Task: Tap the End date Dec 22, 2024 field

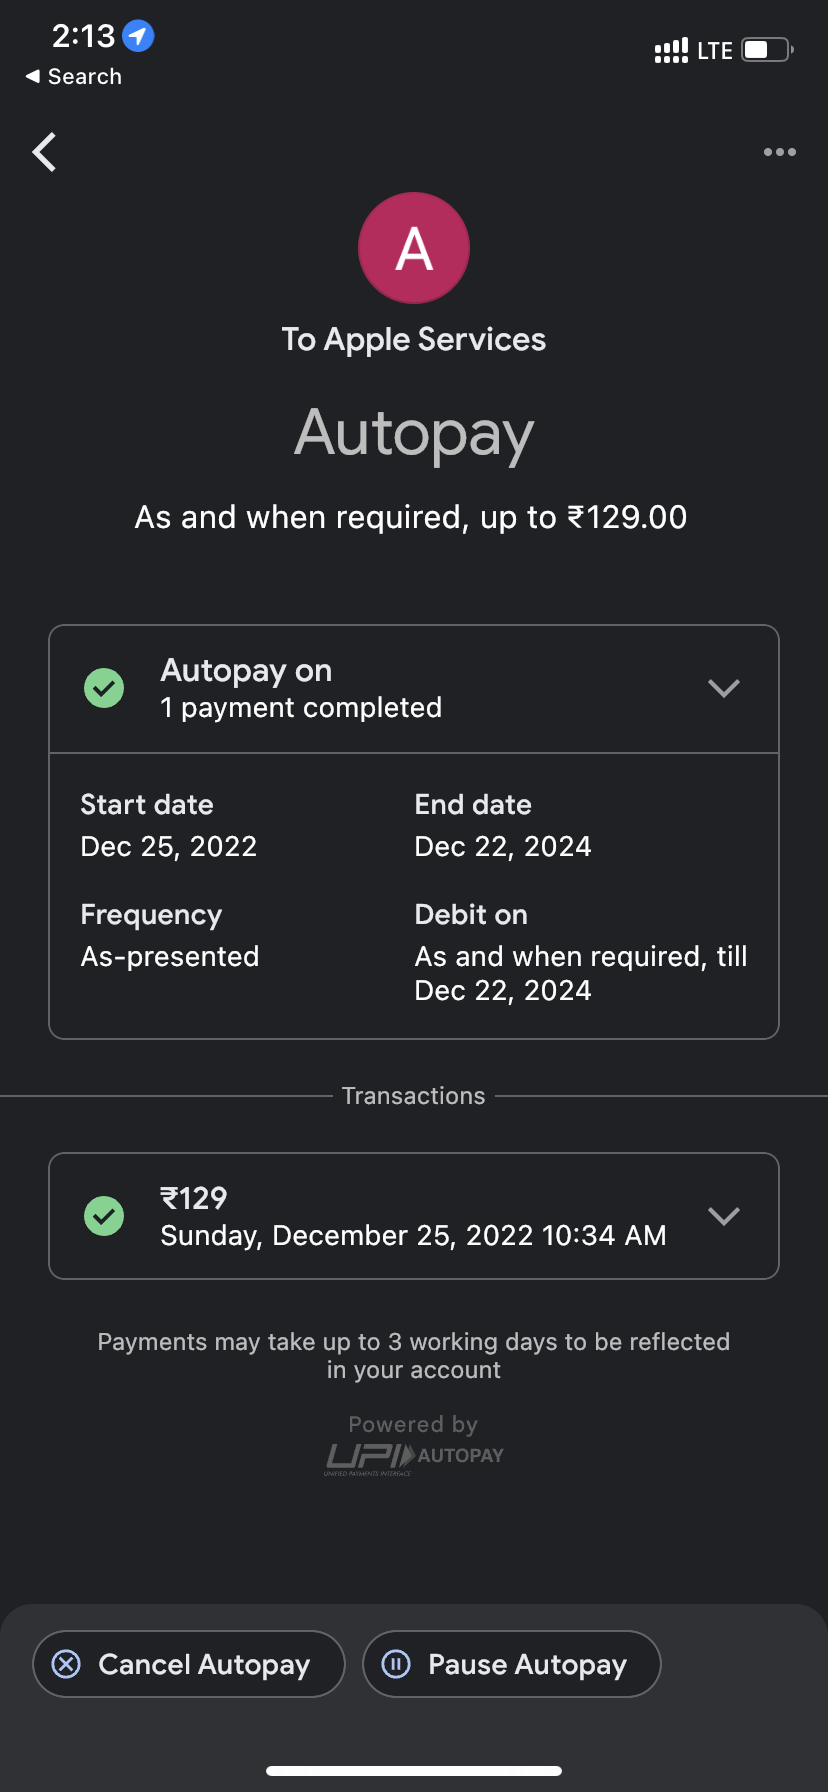Action: [x=503, y=827]
